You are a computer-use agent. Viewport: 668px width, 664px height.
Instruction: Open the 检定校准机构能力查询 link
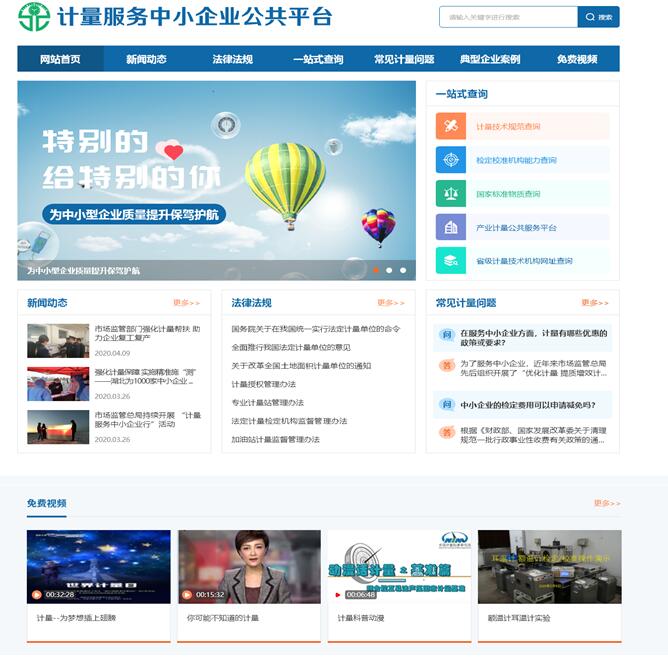coord(516,160)
